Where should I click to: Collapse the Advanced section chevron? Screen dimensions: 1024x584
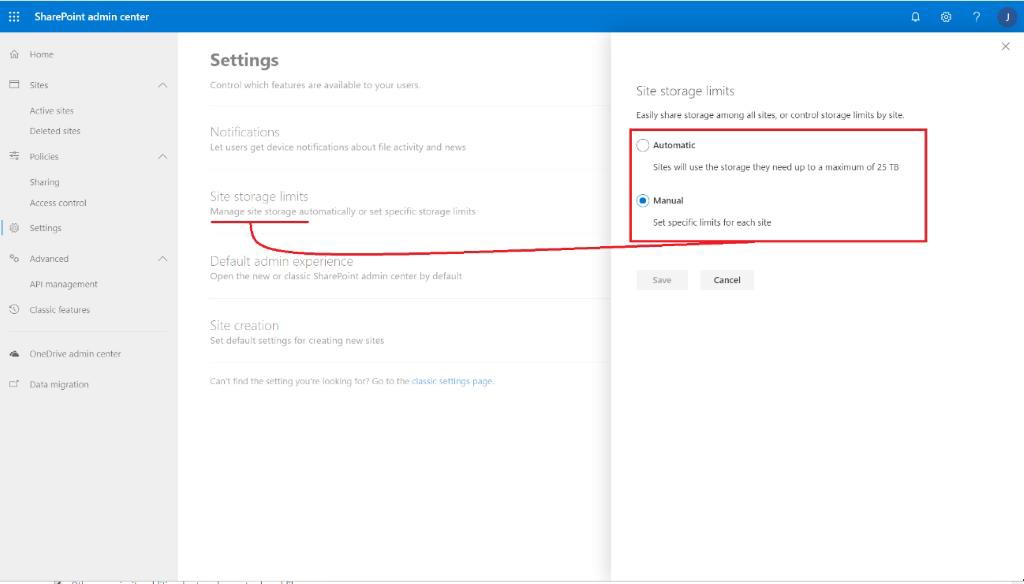pyautogui.click(x=163, y=259)
